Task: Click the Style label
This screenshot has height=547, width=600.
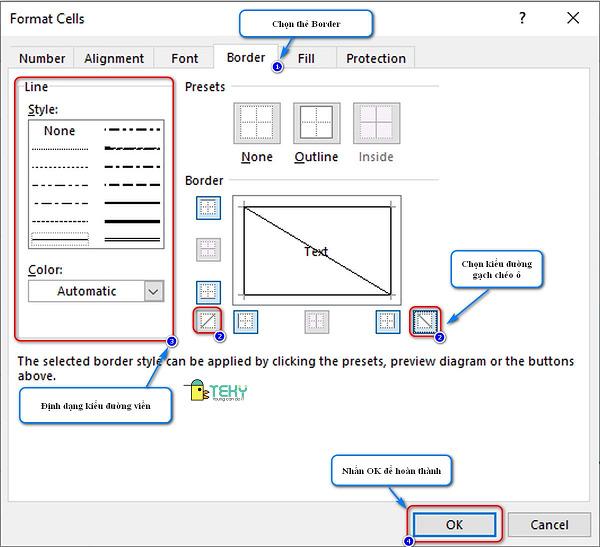Action: 43,110
